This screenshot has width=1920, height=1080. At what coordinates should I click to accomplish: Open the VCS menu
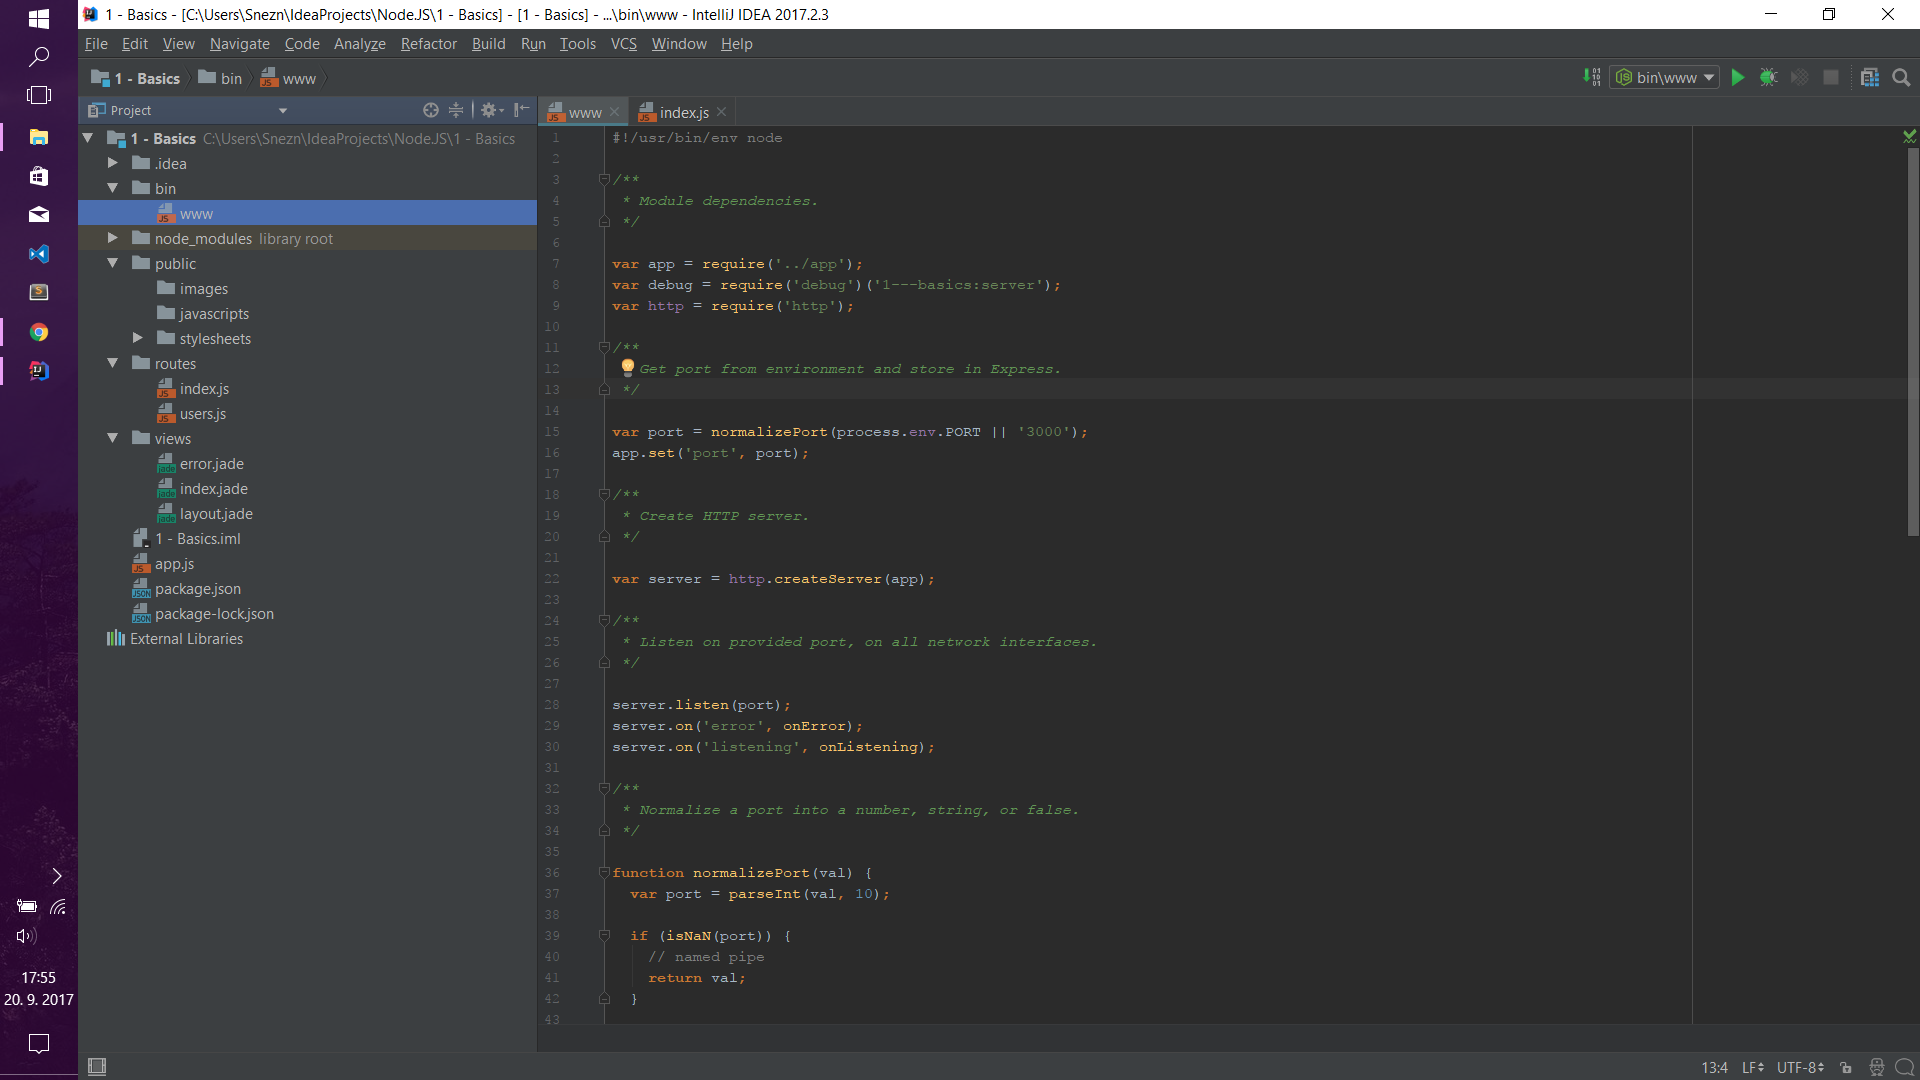coord(623,44)
